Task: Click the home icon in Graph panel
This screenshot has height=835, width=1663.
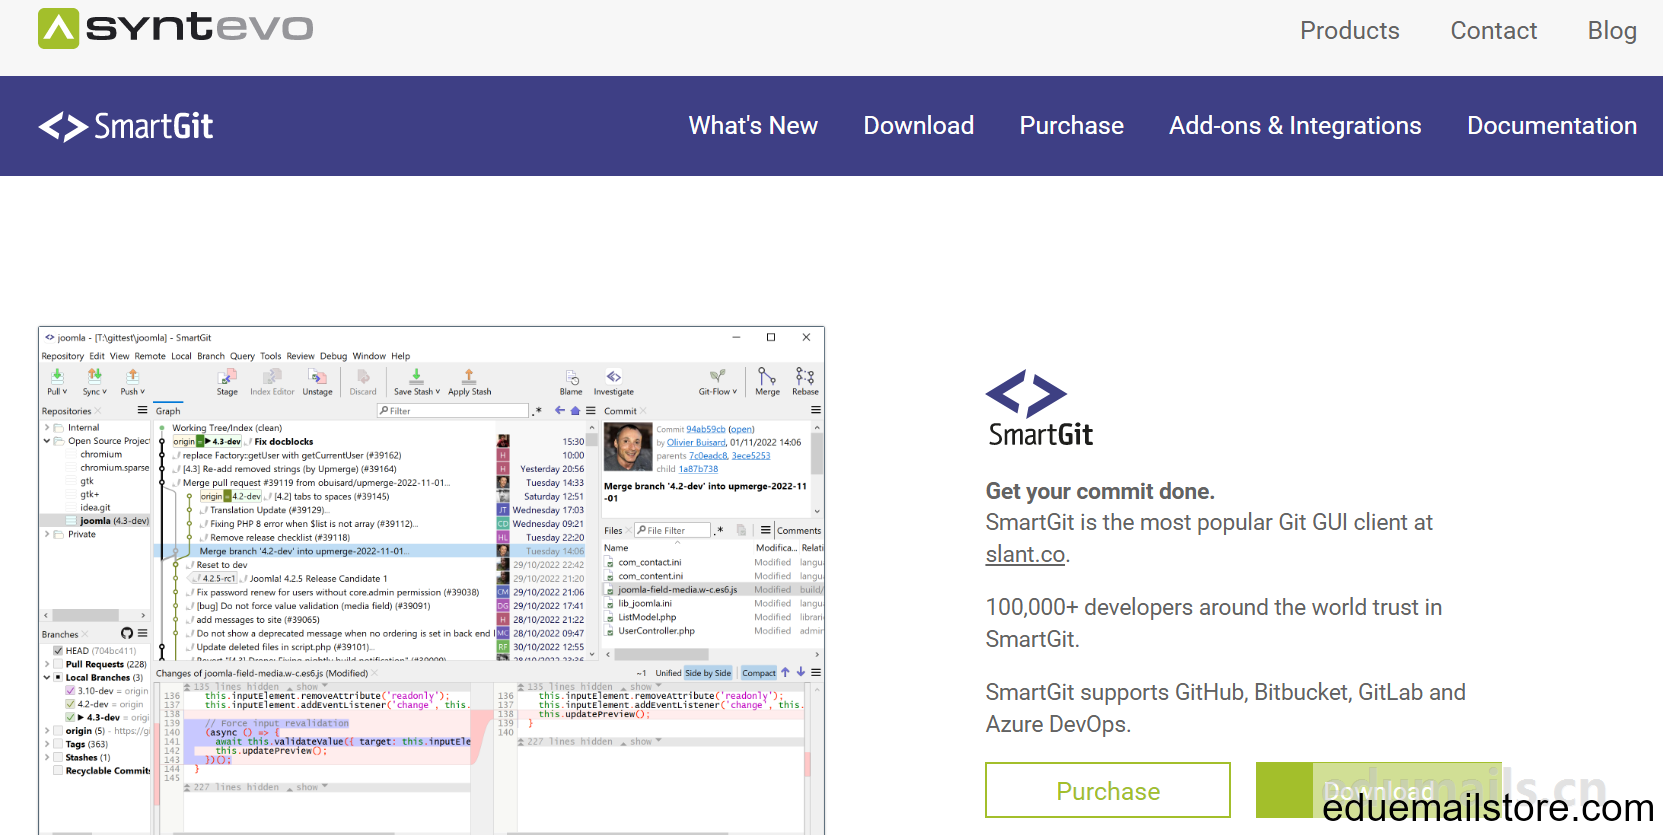Action: (575, 411)
